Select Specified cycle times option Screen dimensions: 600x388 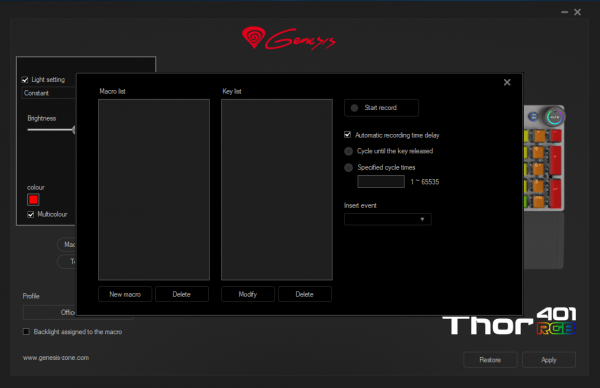[348, 168]
